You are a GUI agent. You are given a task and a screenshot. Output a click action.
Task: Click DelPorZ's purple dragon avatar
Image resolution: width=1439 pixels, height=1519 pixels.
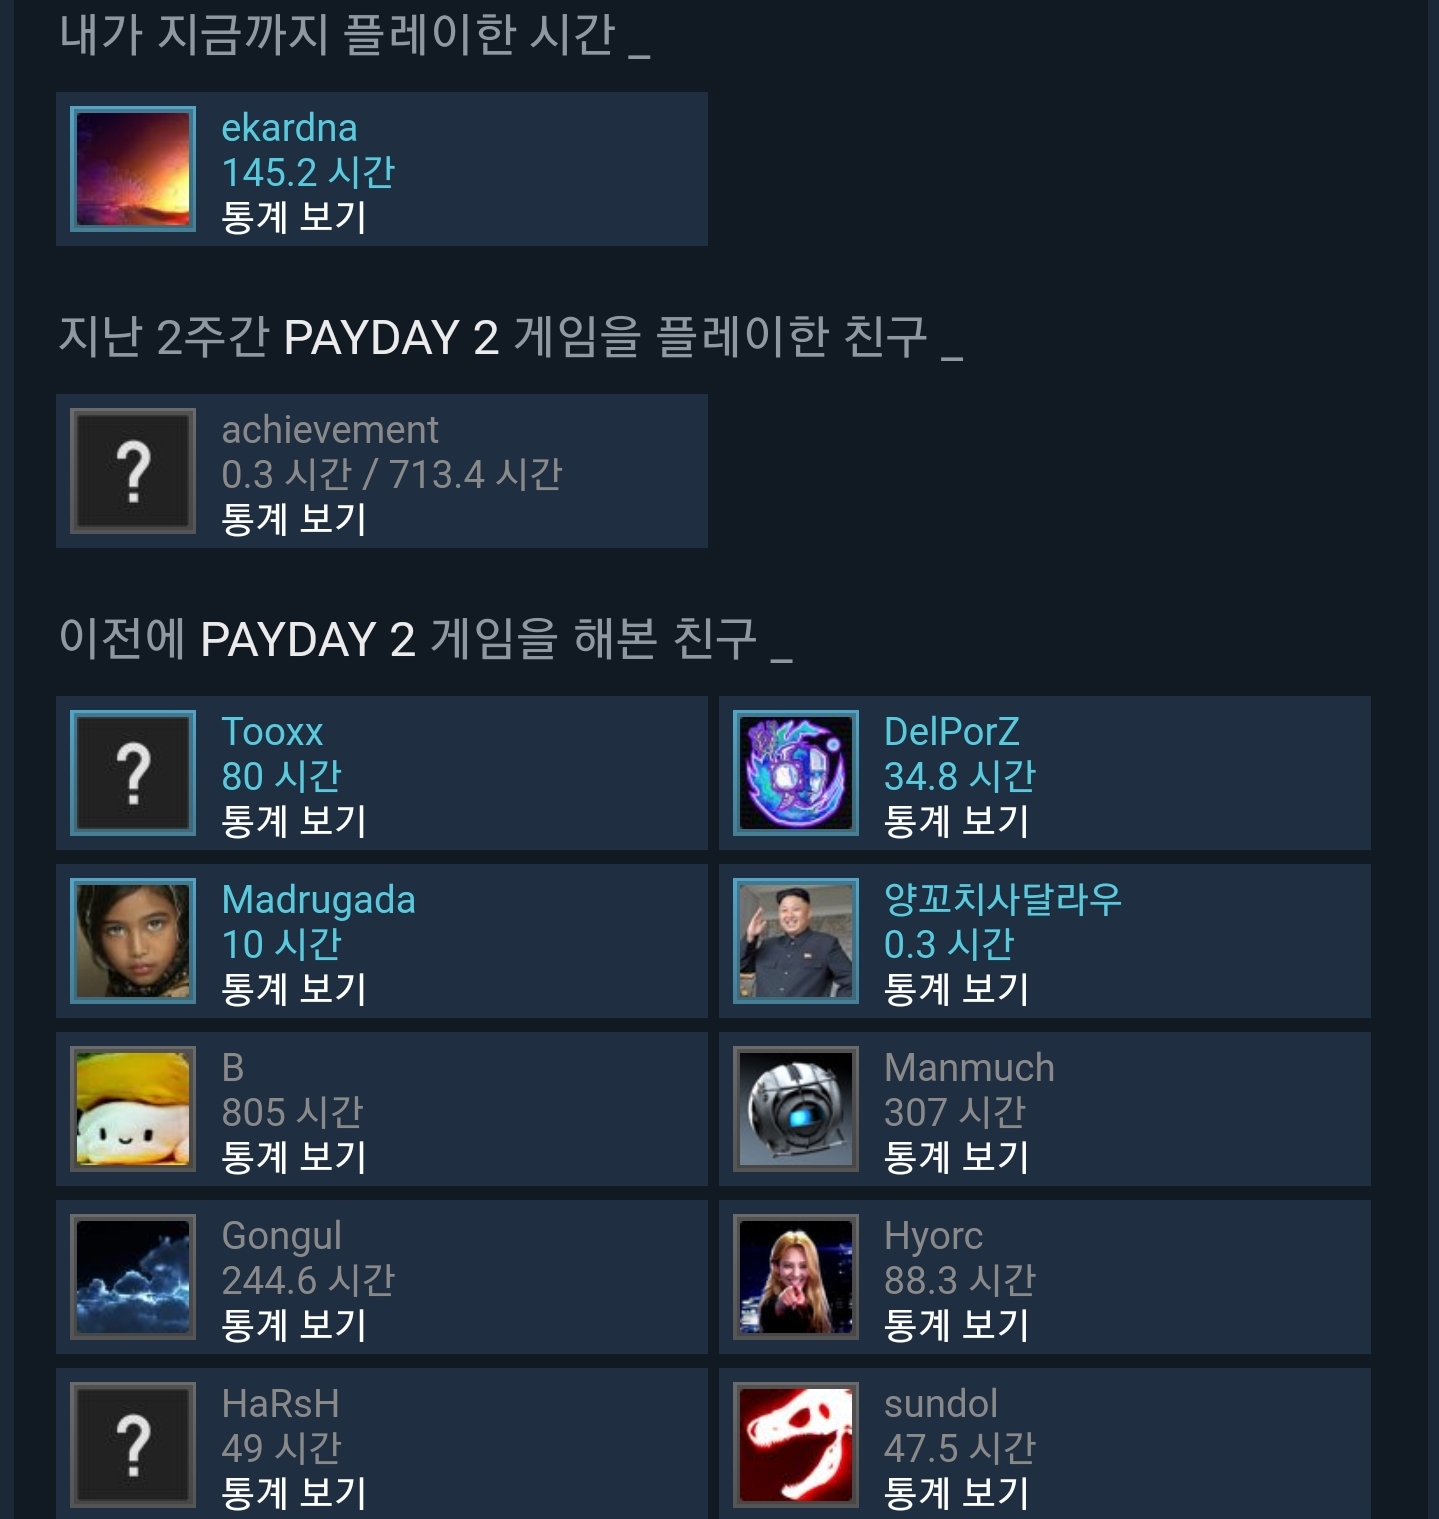[x=796, y=773]
